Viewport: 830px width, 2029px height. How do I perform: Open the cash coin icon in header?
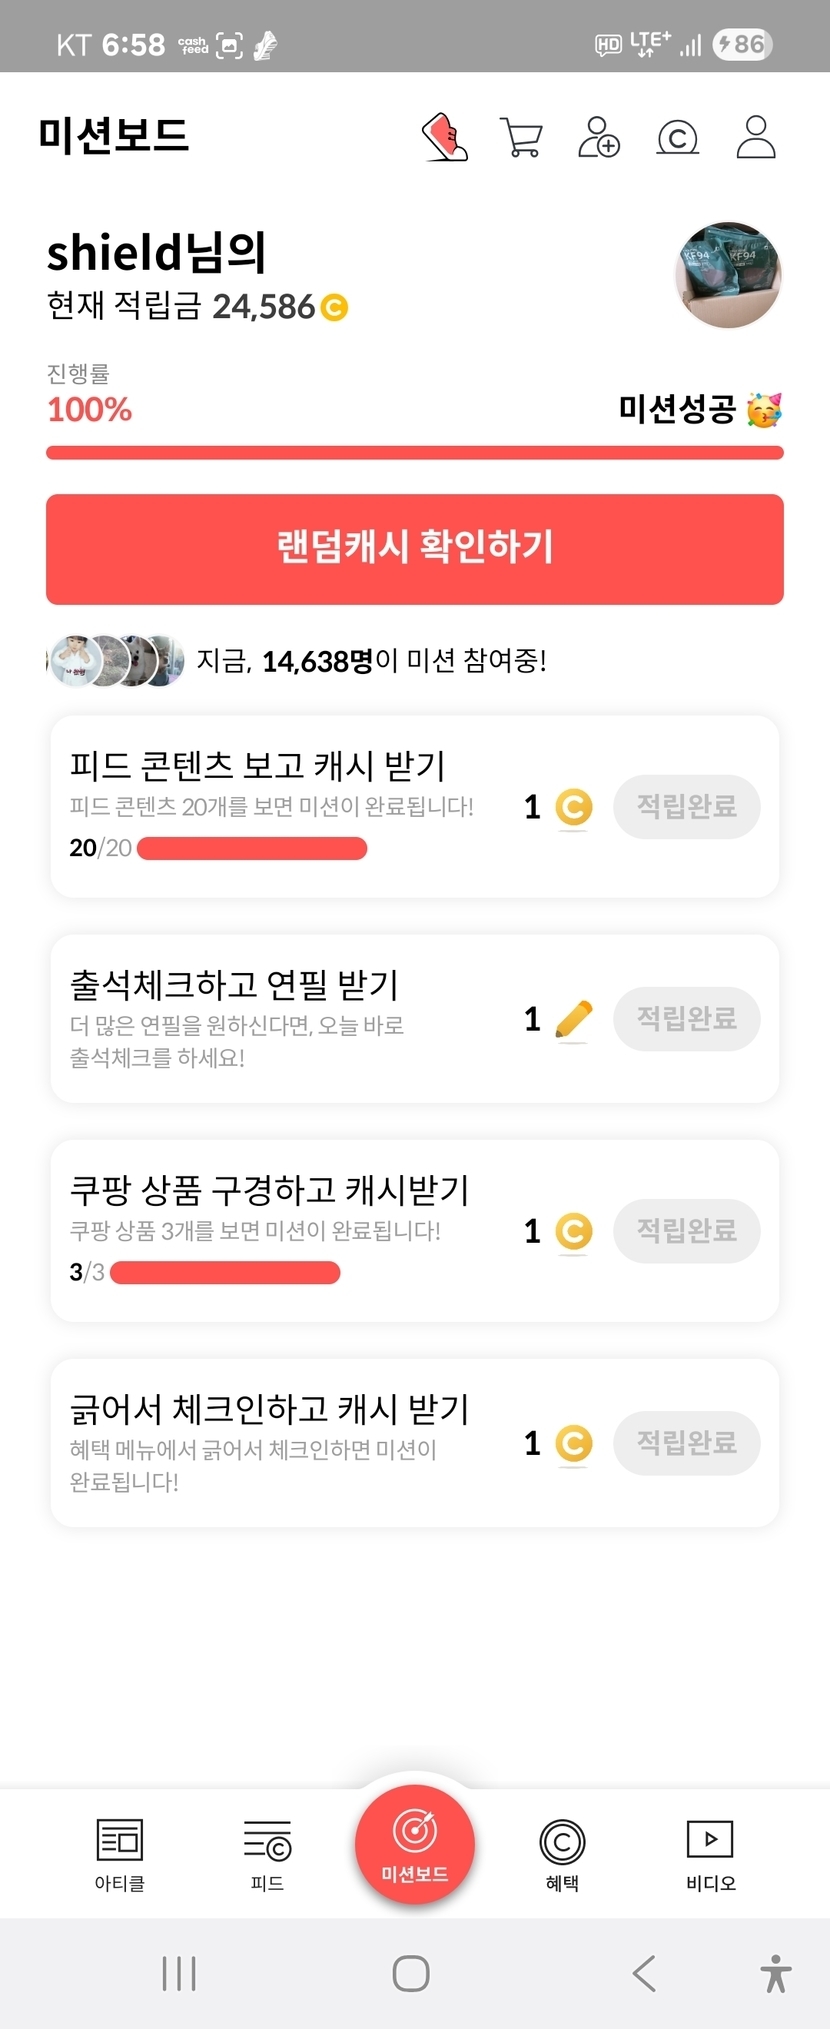[677, 138]
